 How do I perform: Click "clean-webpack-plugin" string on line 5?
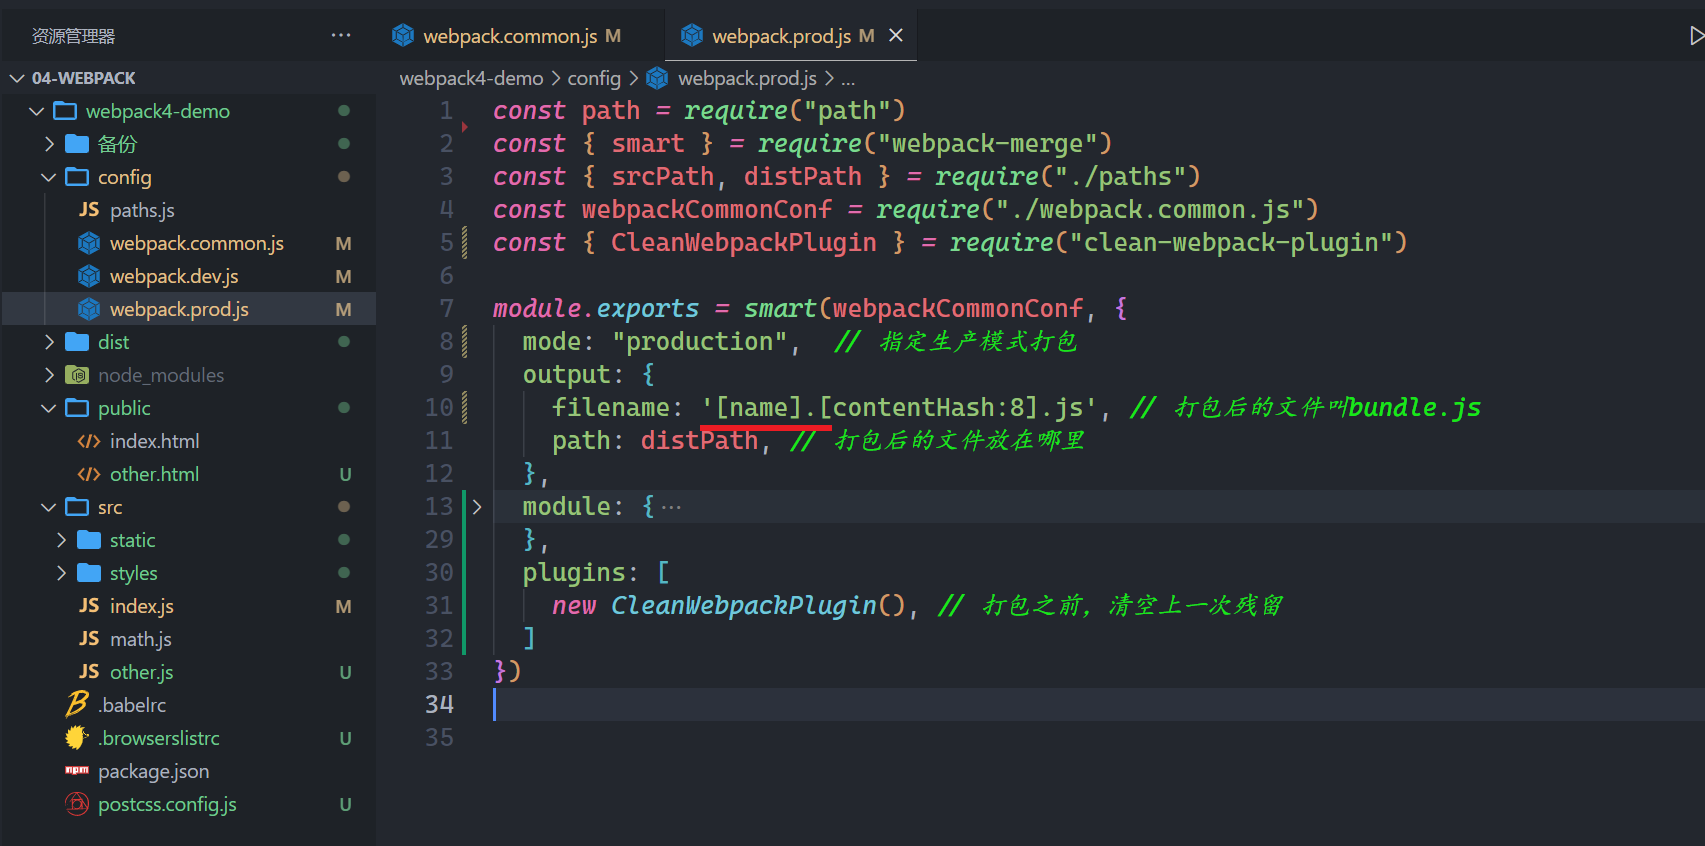click(x=1230, y=242)
